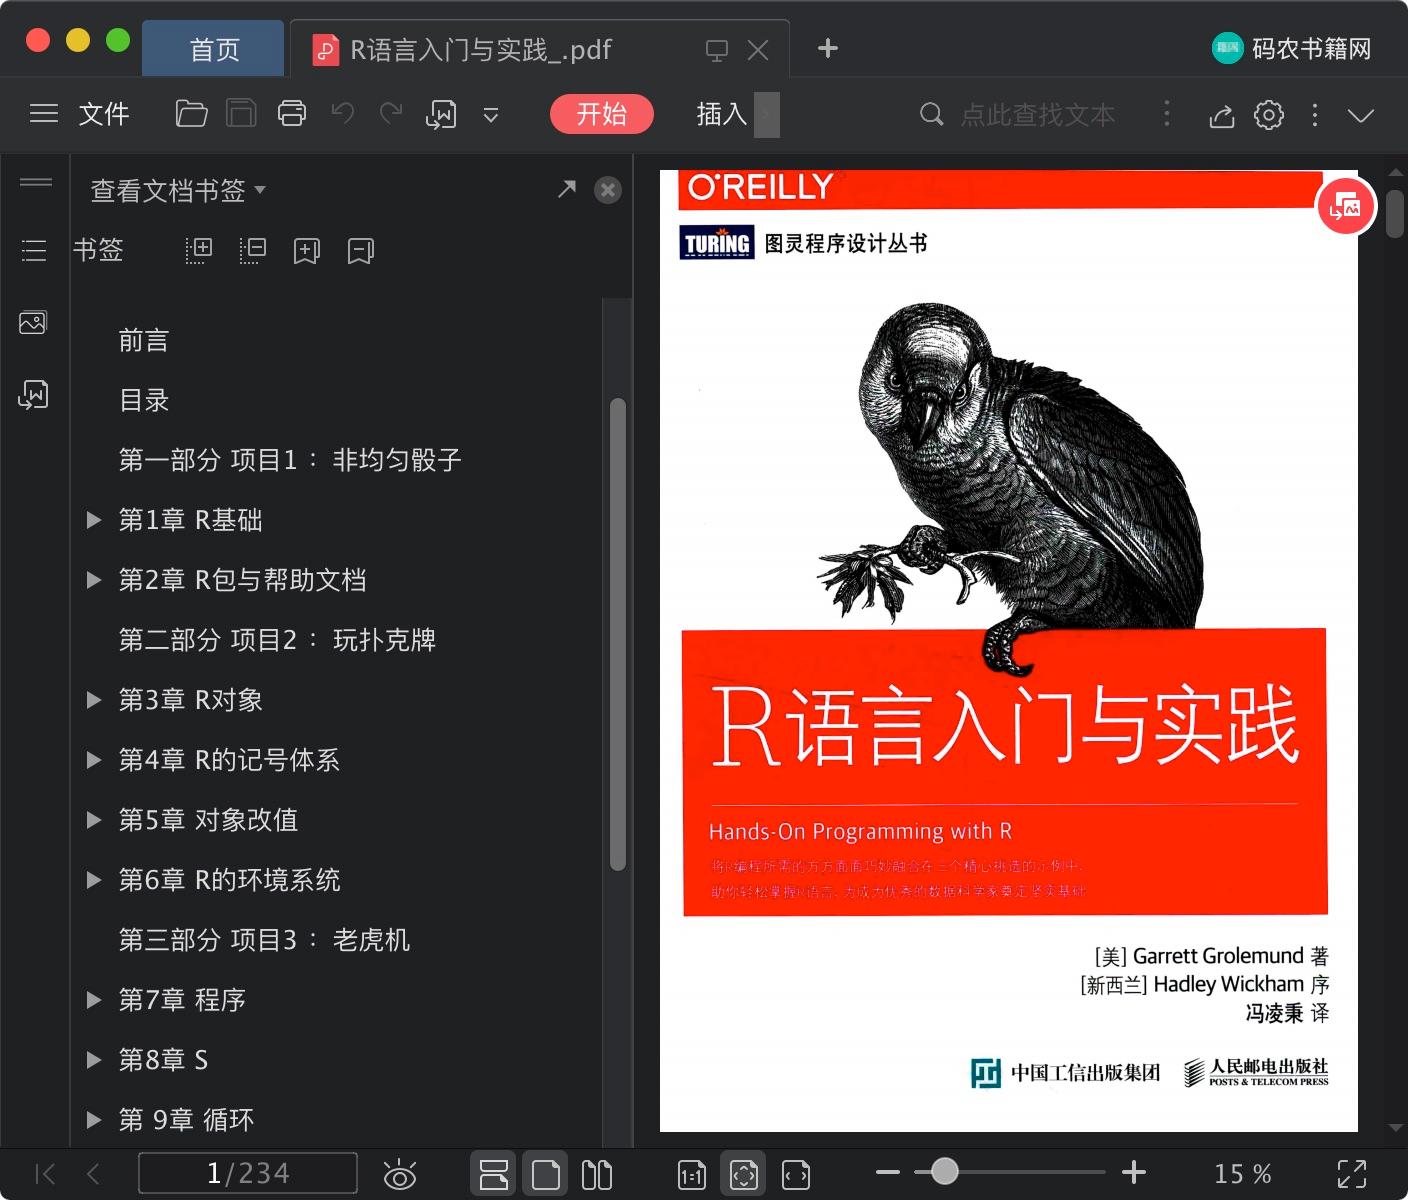The width and height of the screenshot is (1408, 1200).
Task: Open the hamburger main menu icon
Action: [x=44, y=114]
